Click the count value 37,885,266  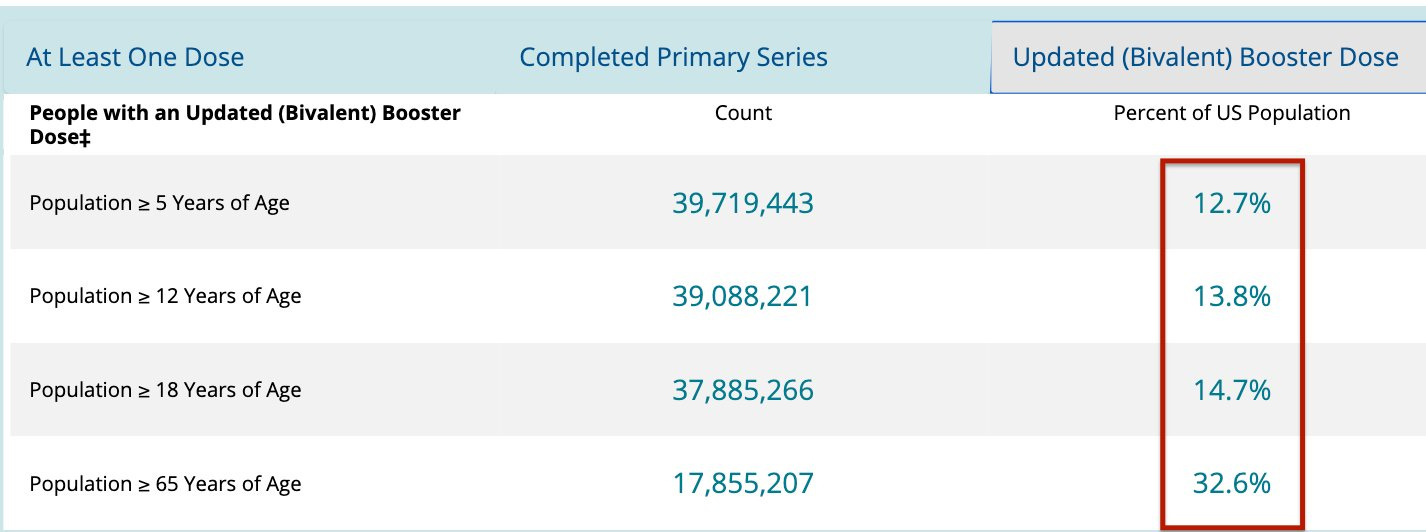pos(743,390)
